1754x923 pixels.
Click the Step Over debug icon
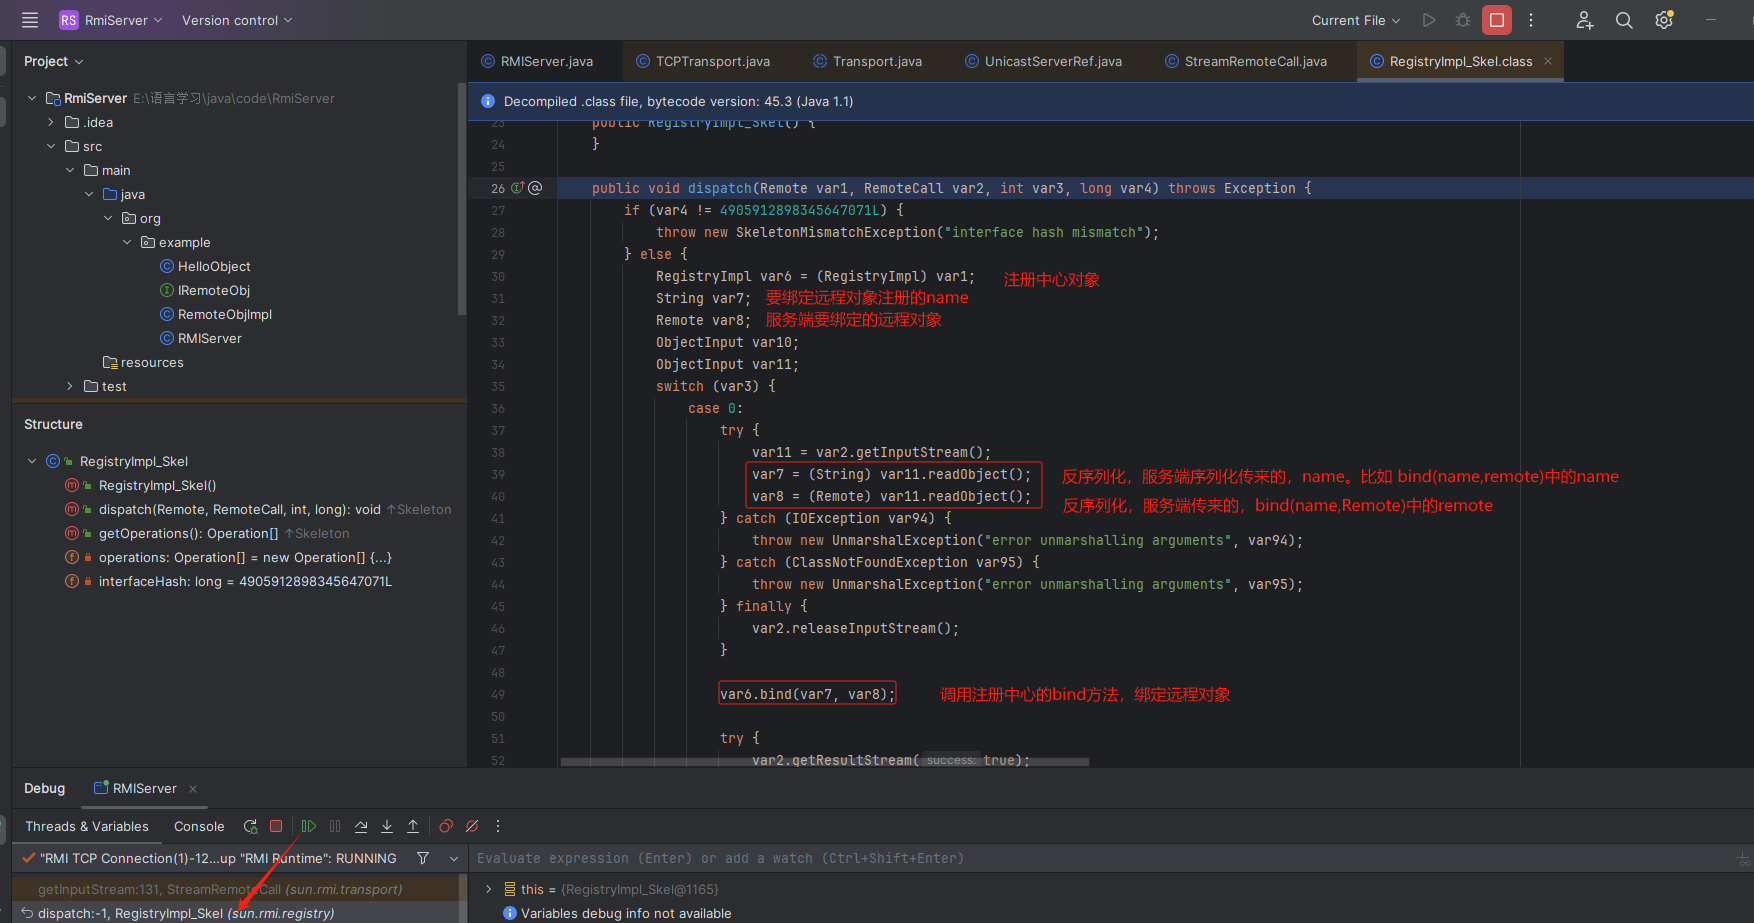coord(361,826)
